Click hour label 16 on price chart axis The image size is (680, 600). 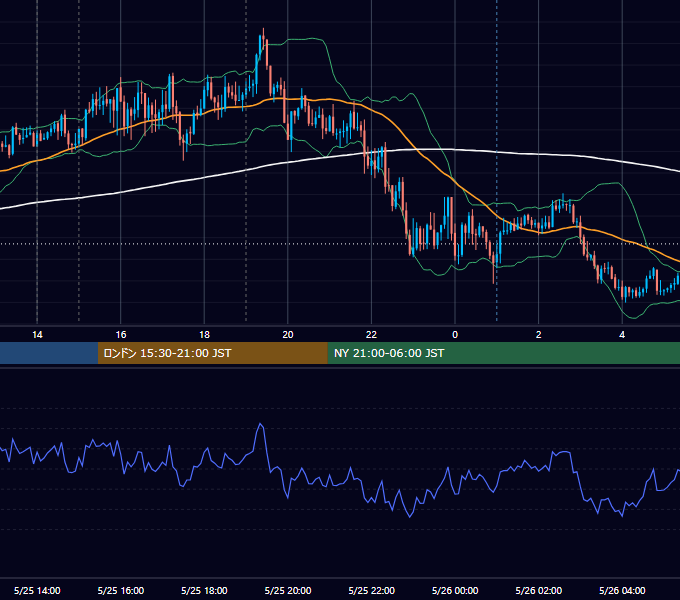pos(121,335)
